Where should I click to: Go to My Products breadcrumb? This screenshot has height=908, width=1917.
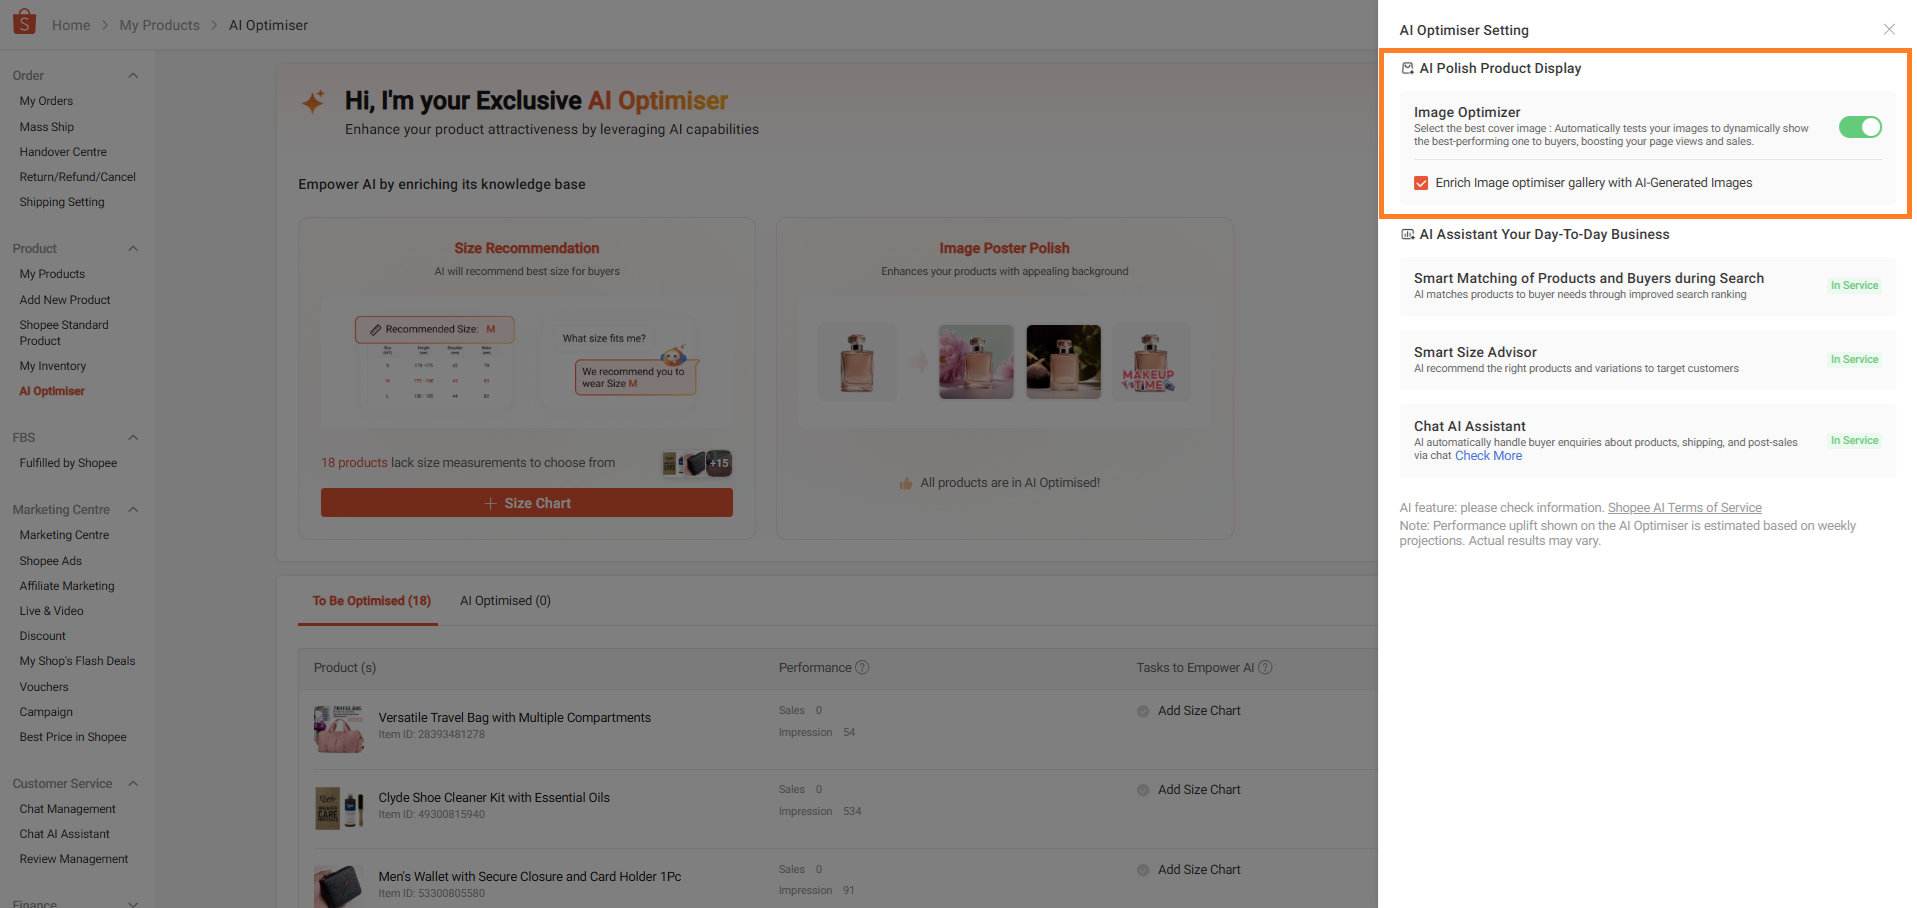159,25
